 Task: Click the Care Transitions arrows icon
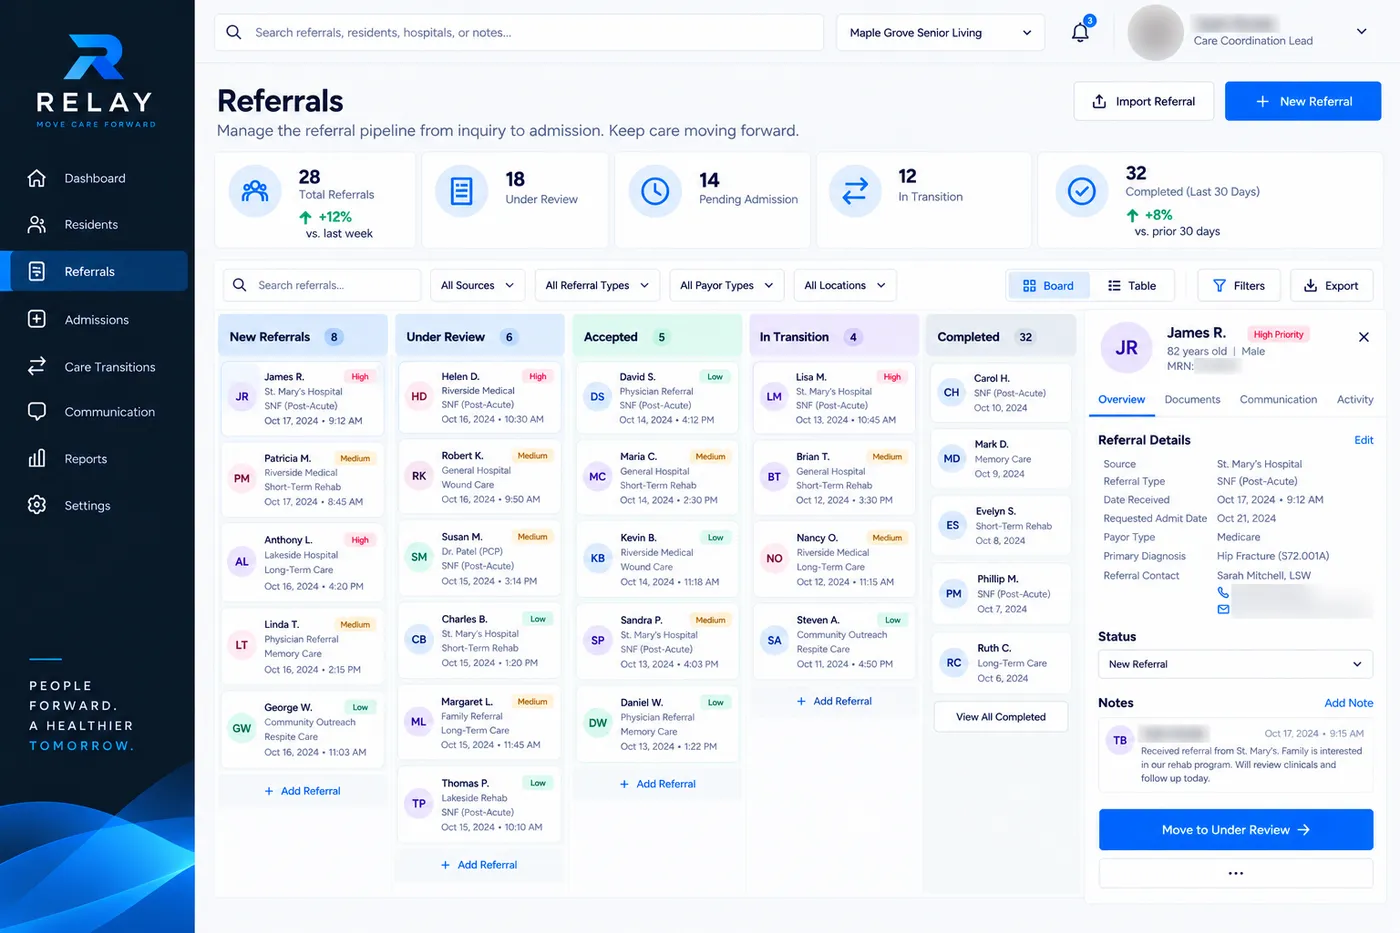[37, 366]
